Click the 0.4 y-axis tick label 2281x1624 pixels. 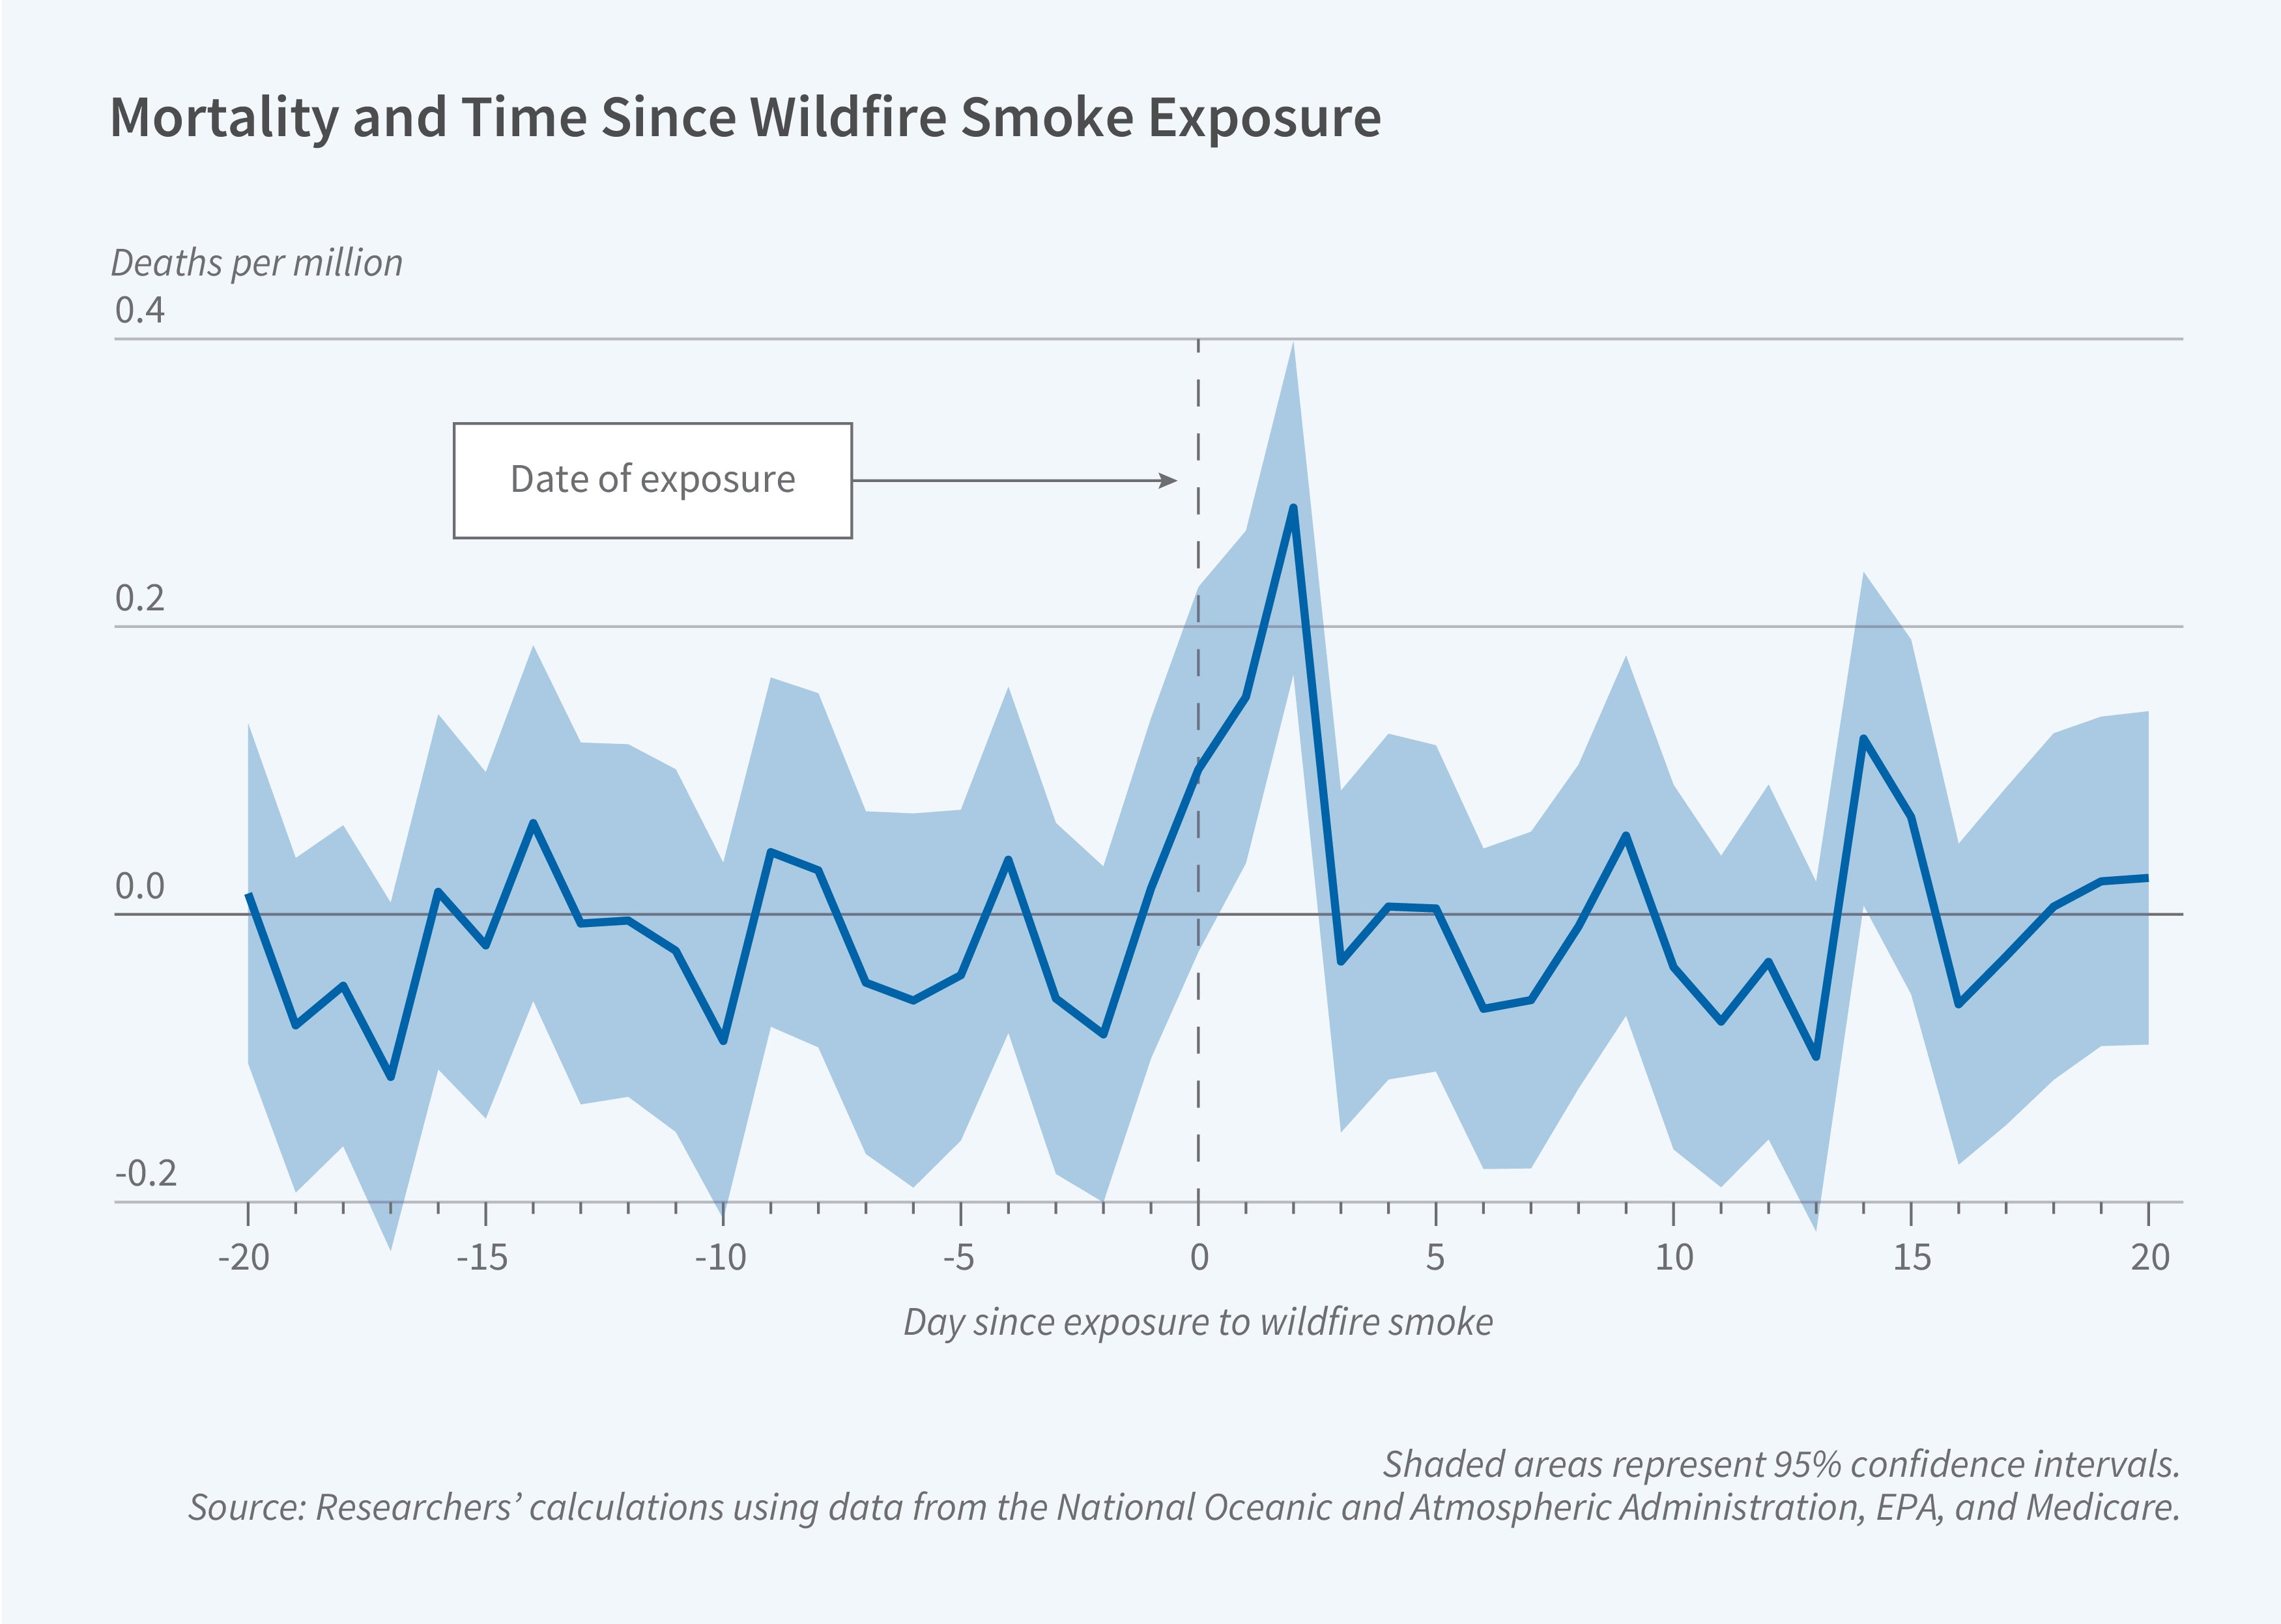(x=140, y=310)
